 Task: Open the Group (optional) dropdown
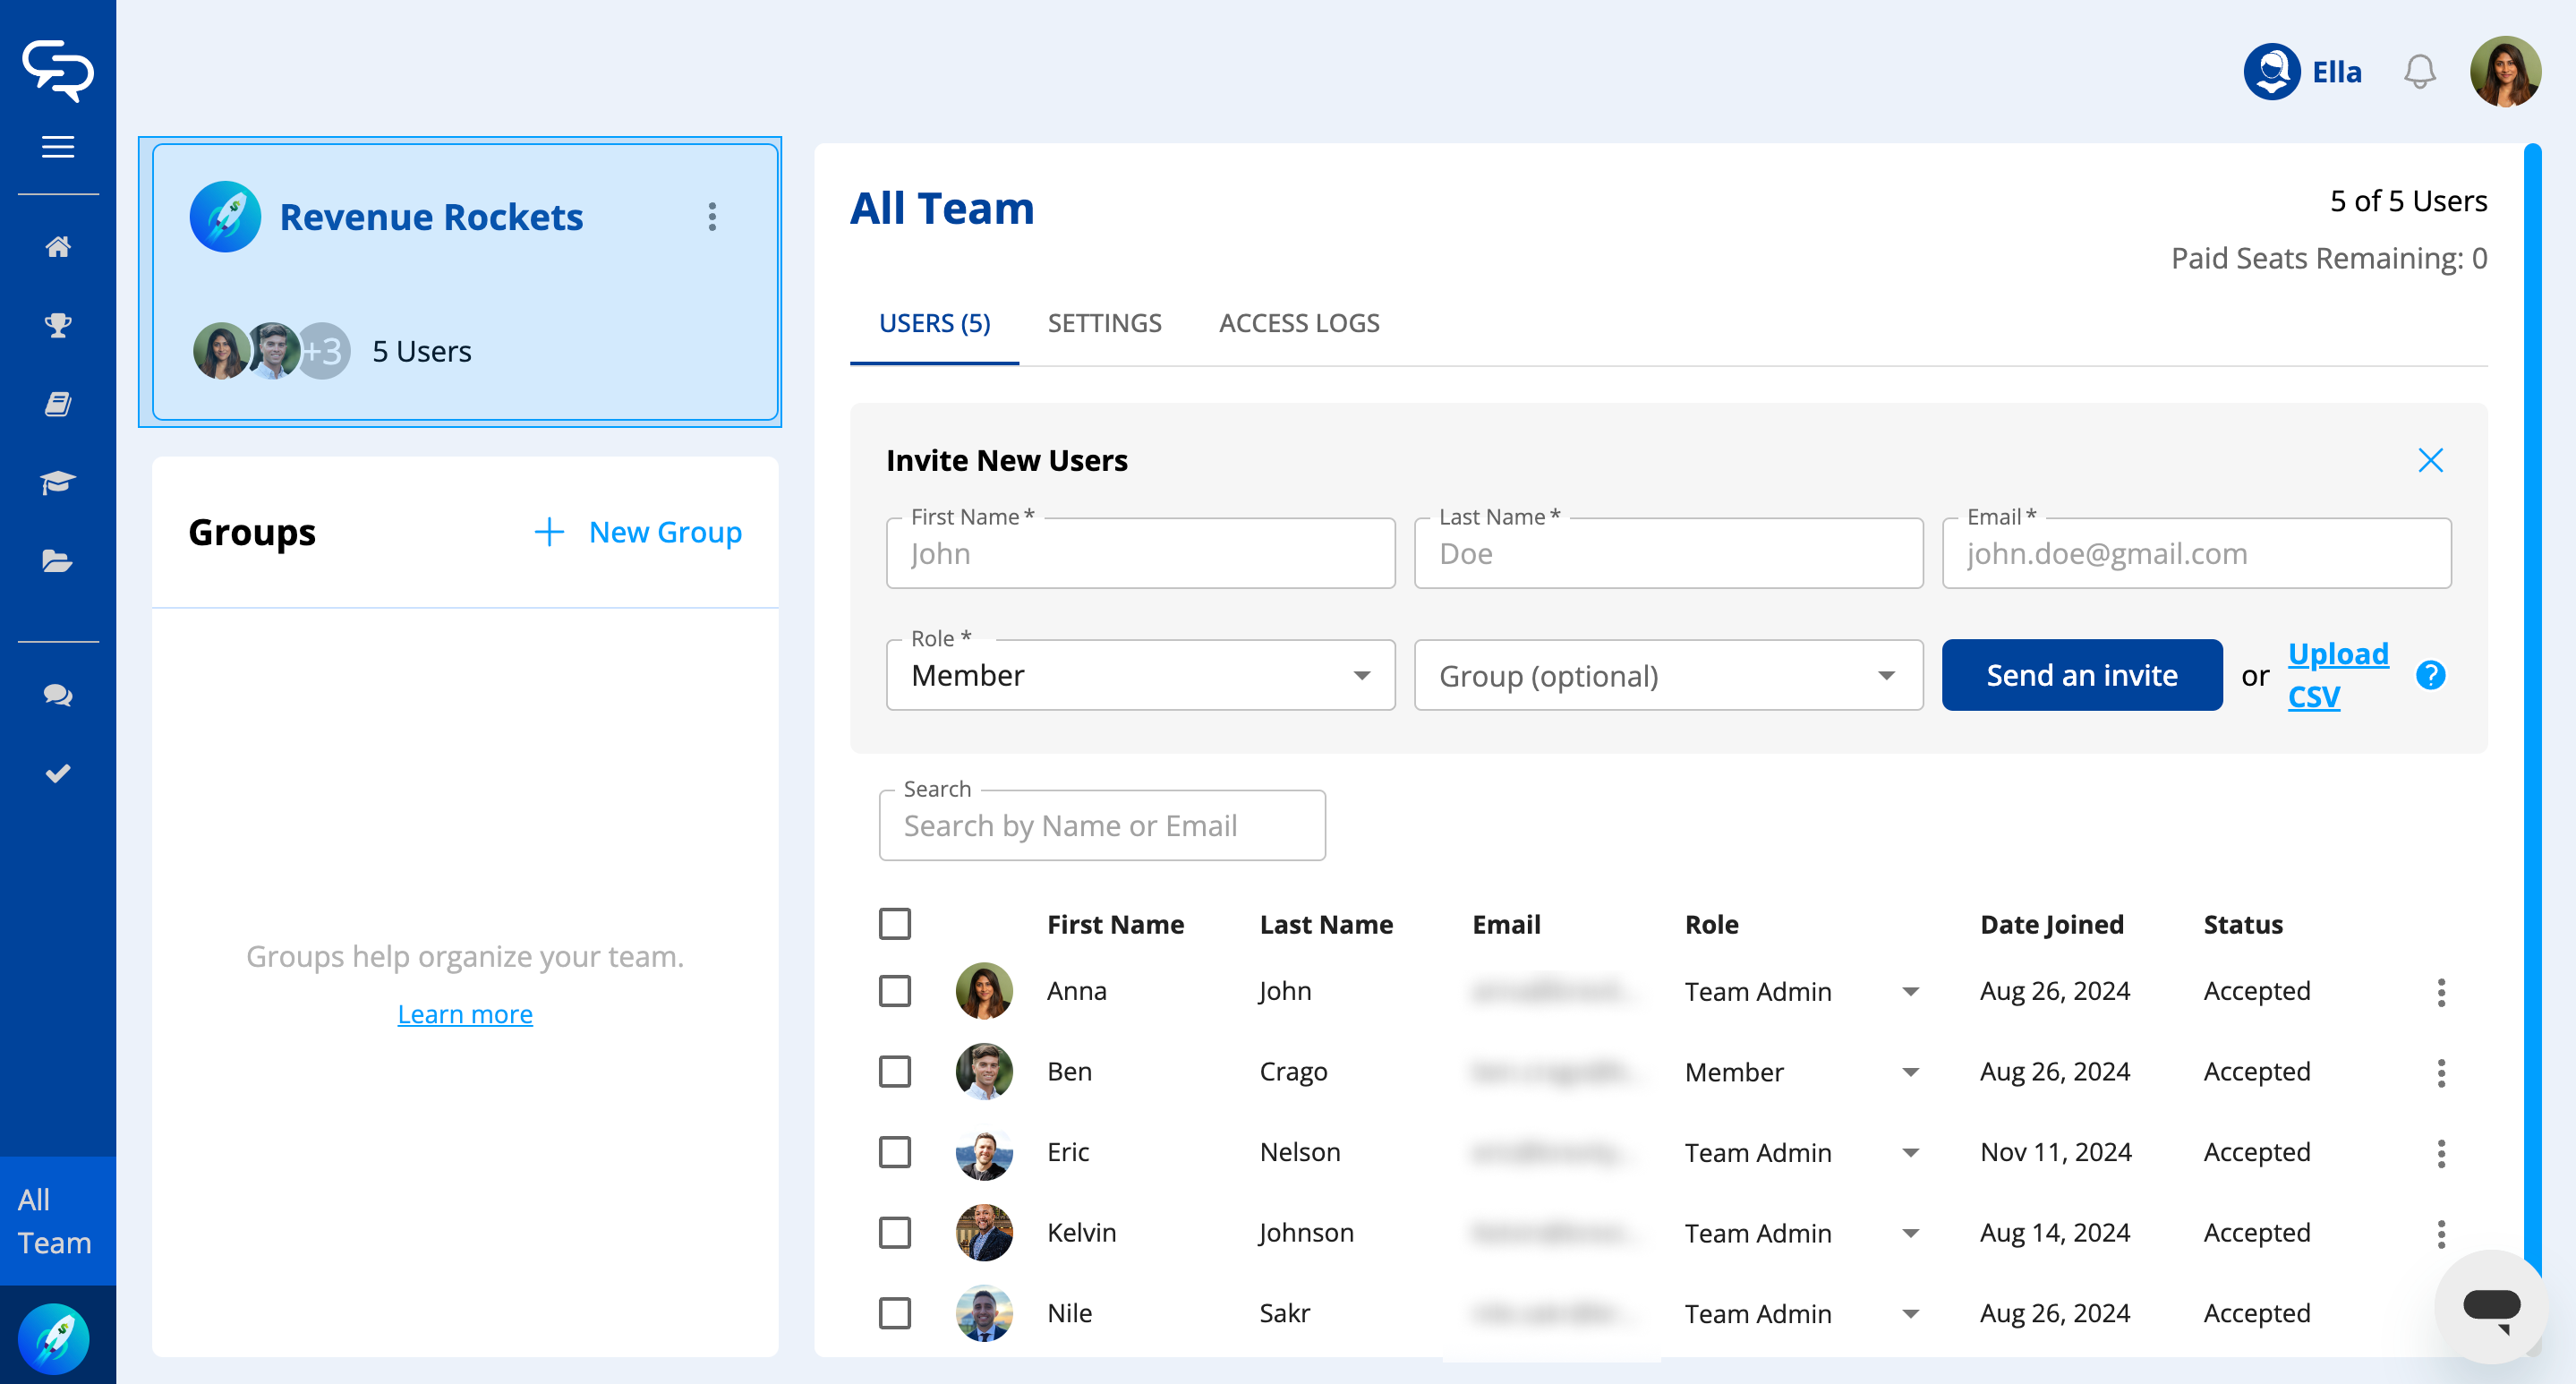click(x=1667, y=675)
